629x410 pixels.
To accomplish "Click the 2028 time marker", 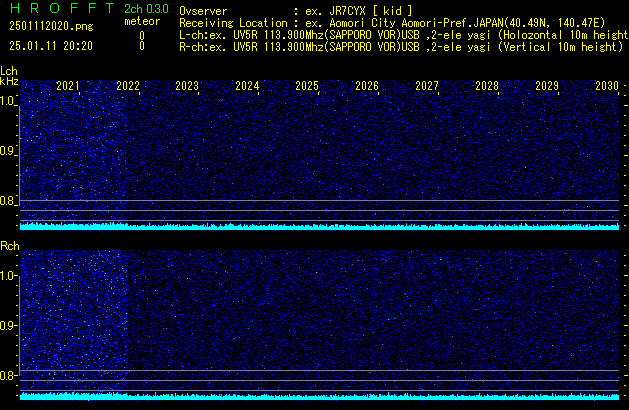I will 487,86.
